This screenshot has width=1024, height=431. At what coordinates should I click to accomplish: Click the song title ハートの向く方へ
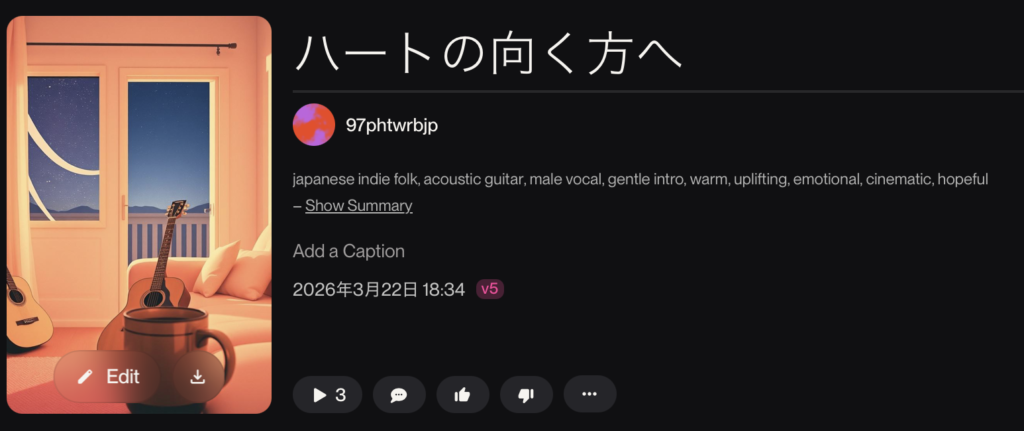tap(488, 53)
